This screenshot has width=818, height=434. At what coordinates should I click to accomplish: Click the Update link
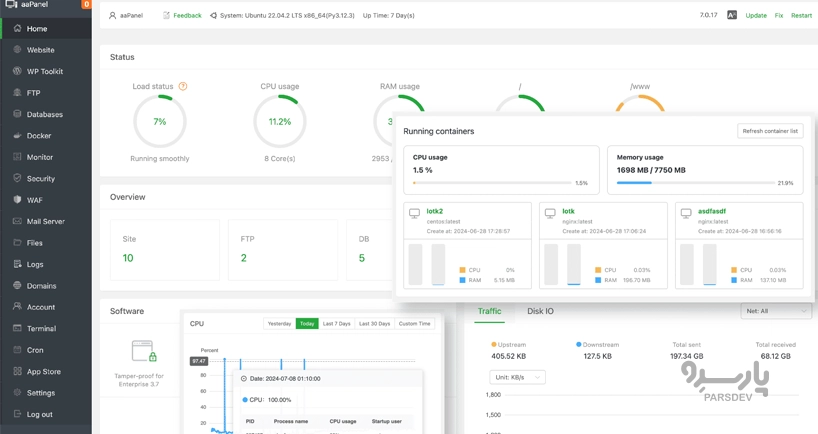756,16
